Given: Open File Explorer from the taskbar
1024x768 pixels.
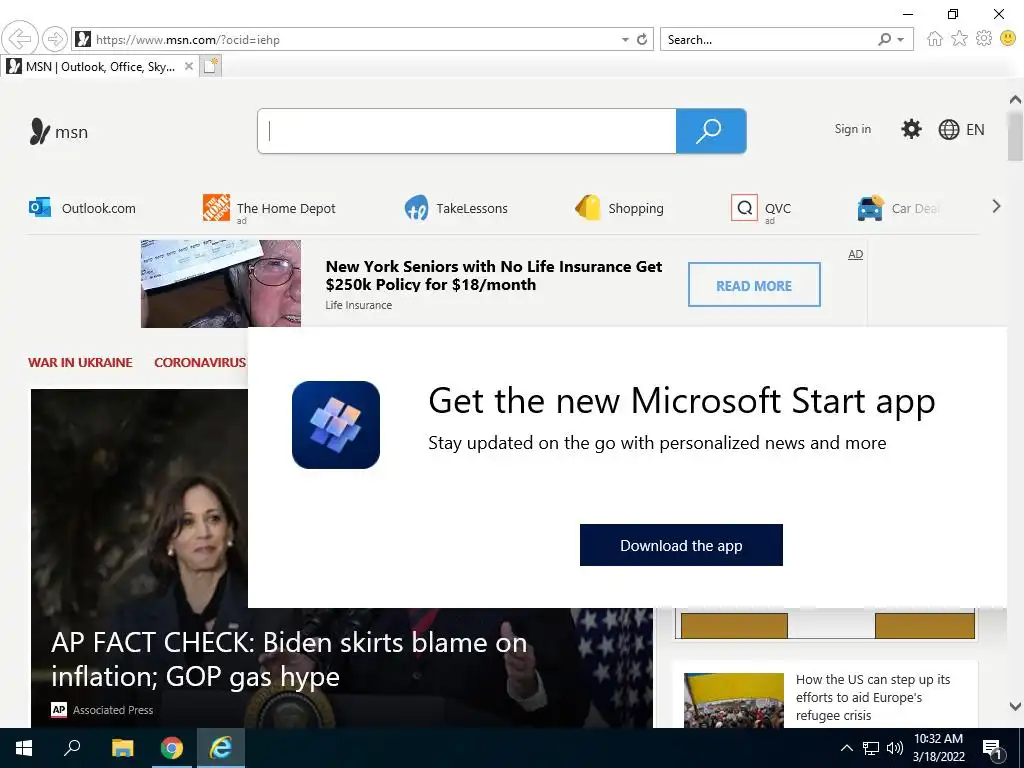Looking at the screenshot, I should pos(122,748).
